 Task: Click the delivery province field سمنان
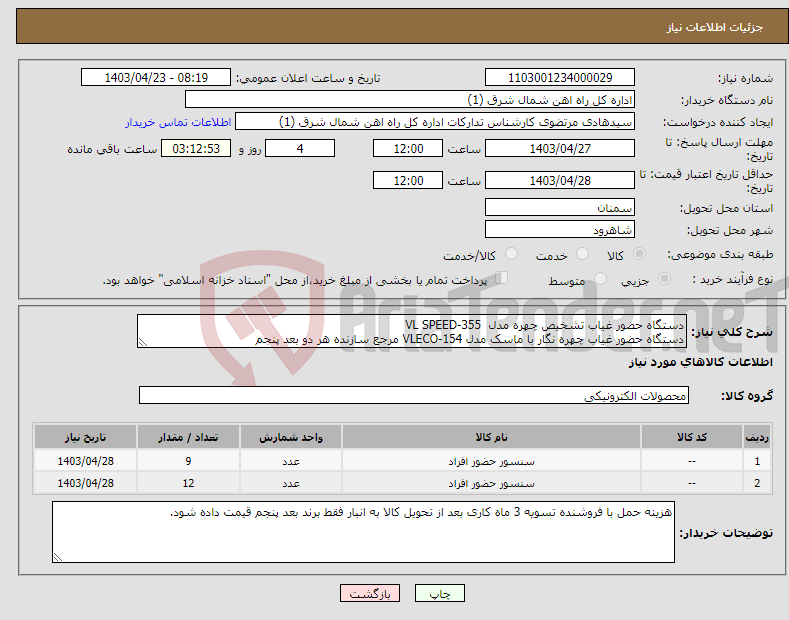[x=560, y=207]
